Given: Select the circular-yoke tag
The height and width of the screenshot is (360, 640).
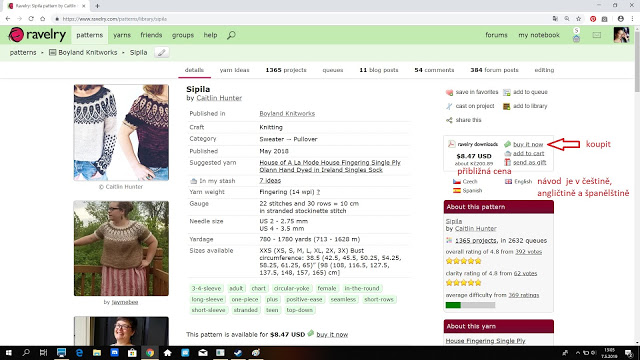Looking at the screenshot, I should [291, 289].
